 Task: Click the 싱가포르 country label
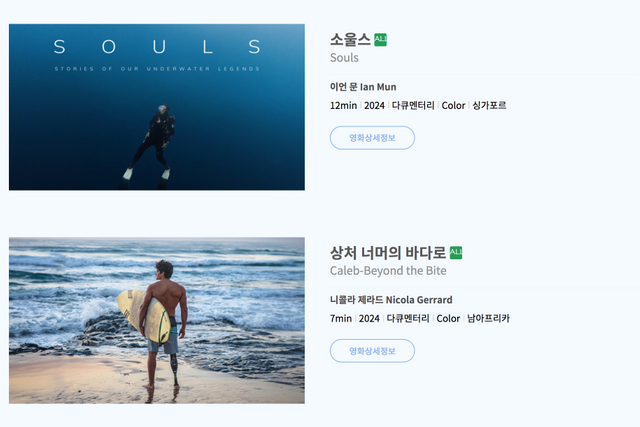point(489,105)
